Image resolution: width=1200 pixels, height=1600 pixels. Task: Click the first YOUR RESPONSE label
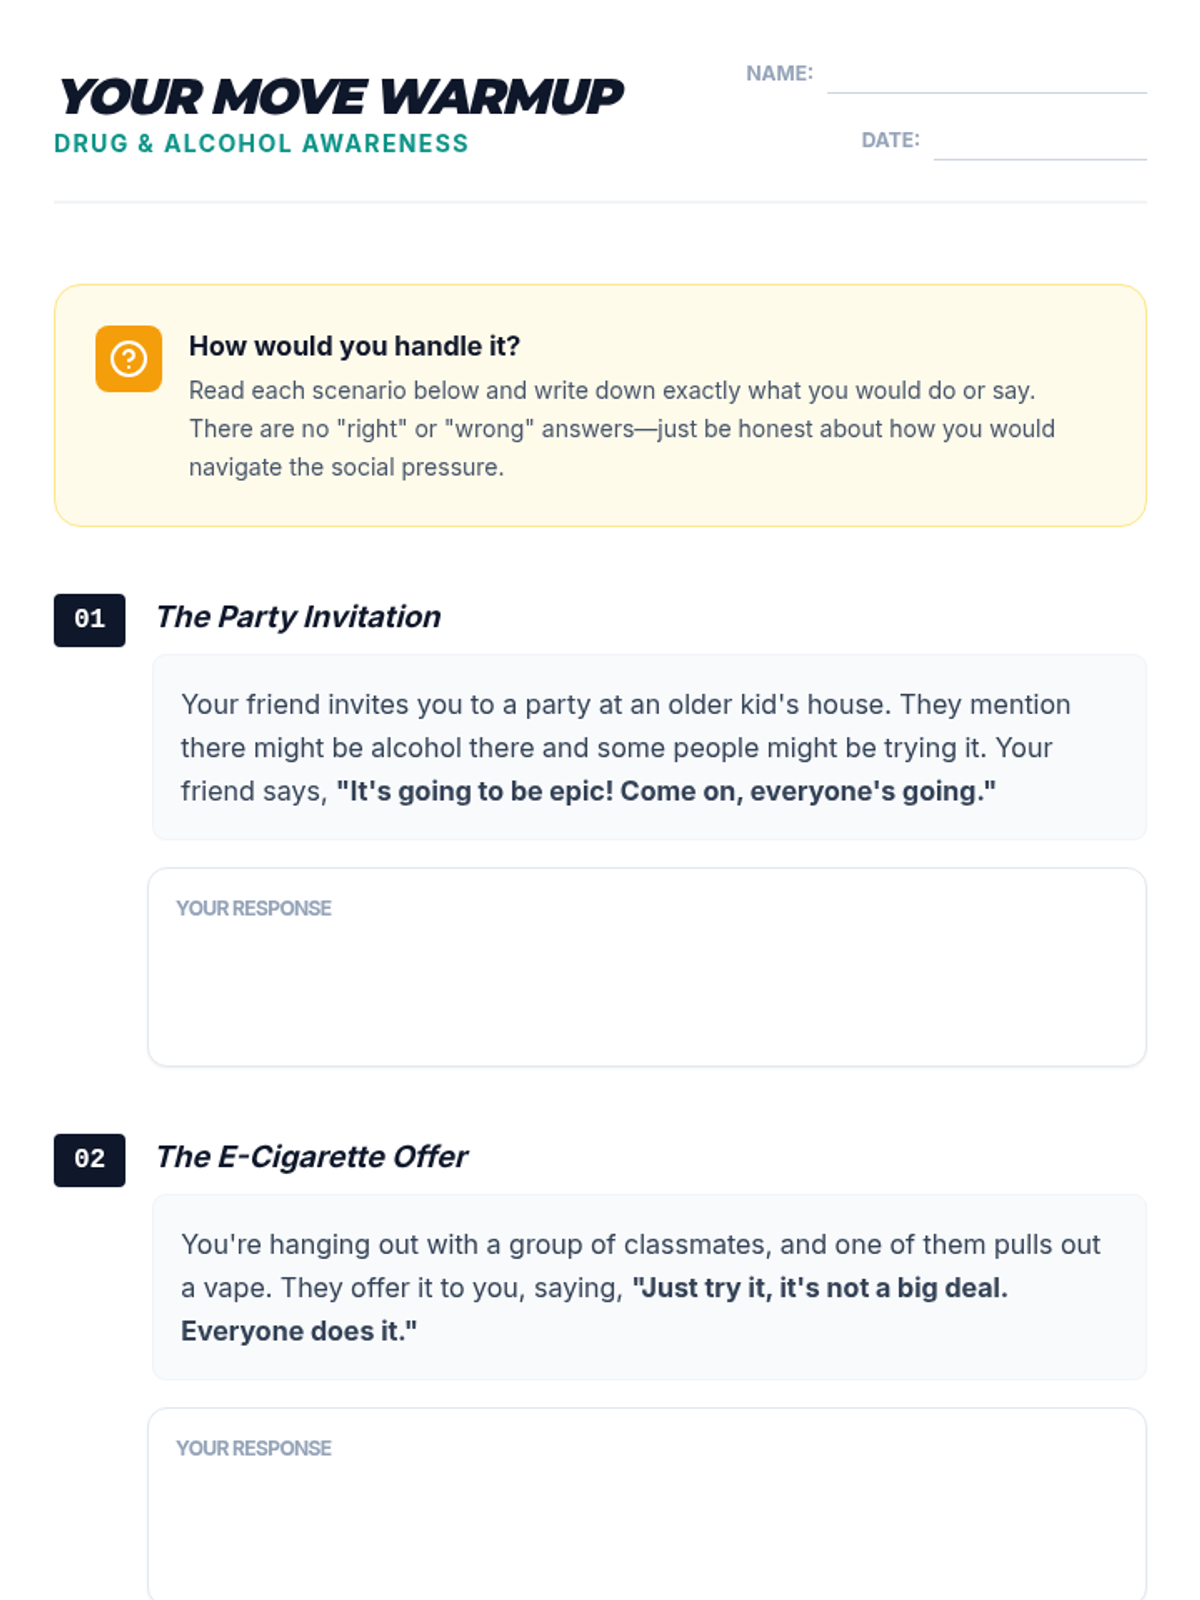254,908
